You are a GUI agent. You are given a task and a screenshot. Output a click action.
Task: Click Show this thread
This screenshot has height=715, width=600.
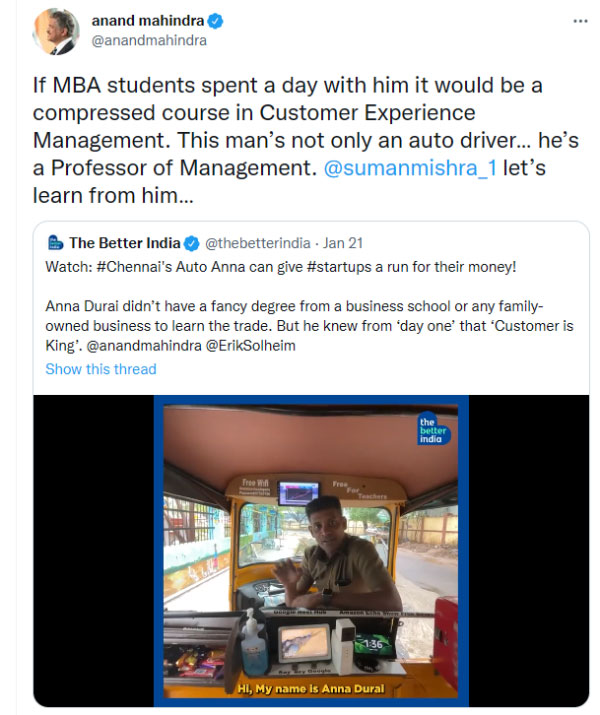click(101, 369)
